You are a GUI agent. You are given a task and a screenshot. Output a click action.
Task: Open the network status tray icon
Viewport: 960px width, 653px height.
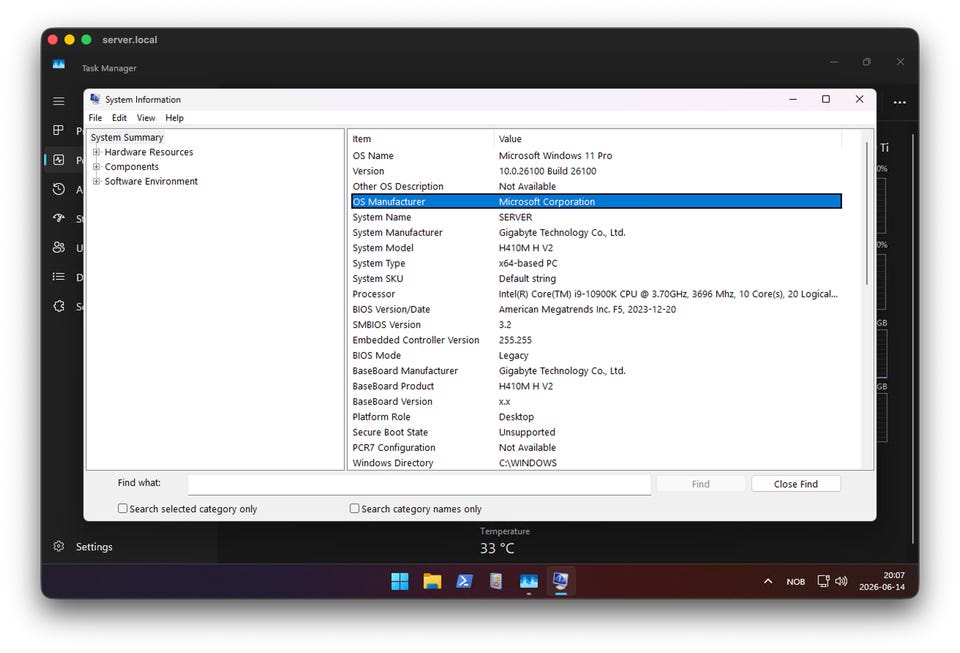click(x=823, y=581)
